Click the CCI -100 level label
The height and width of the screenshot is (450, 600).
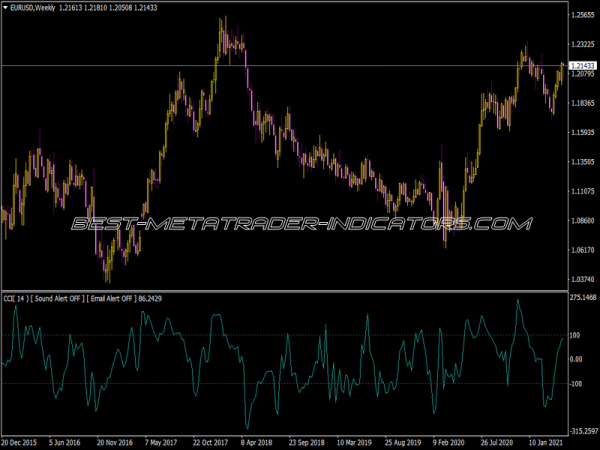[576, 384]
